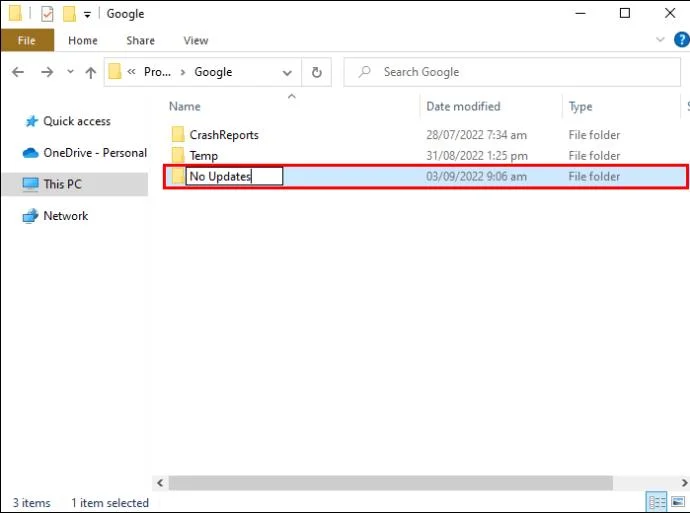This screenshot has width=690, height=513.
Task: Switch to the Home ribbon tab
Action: [x=83, y=40]
